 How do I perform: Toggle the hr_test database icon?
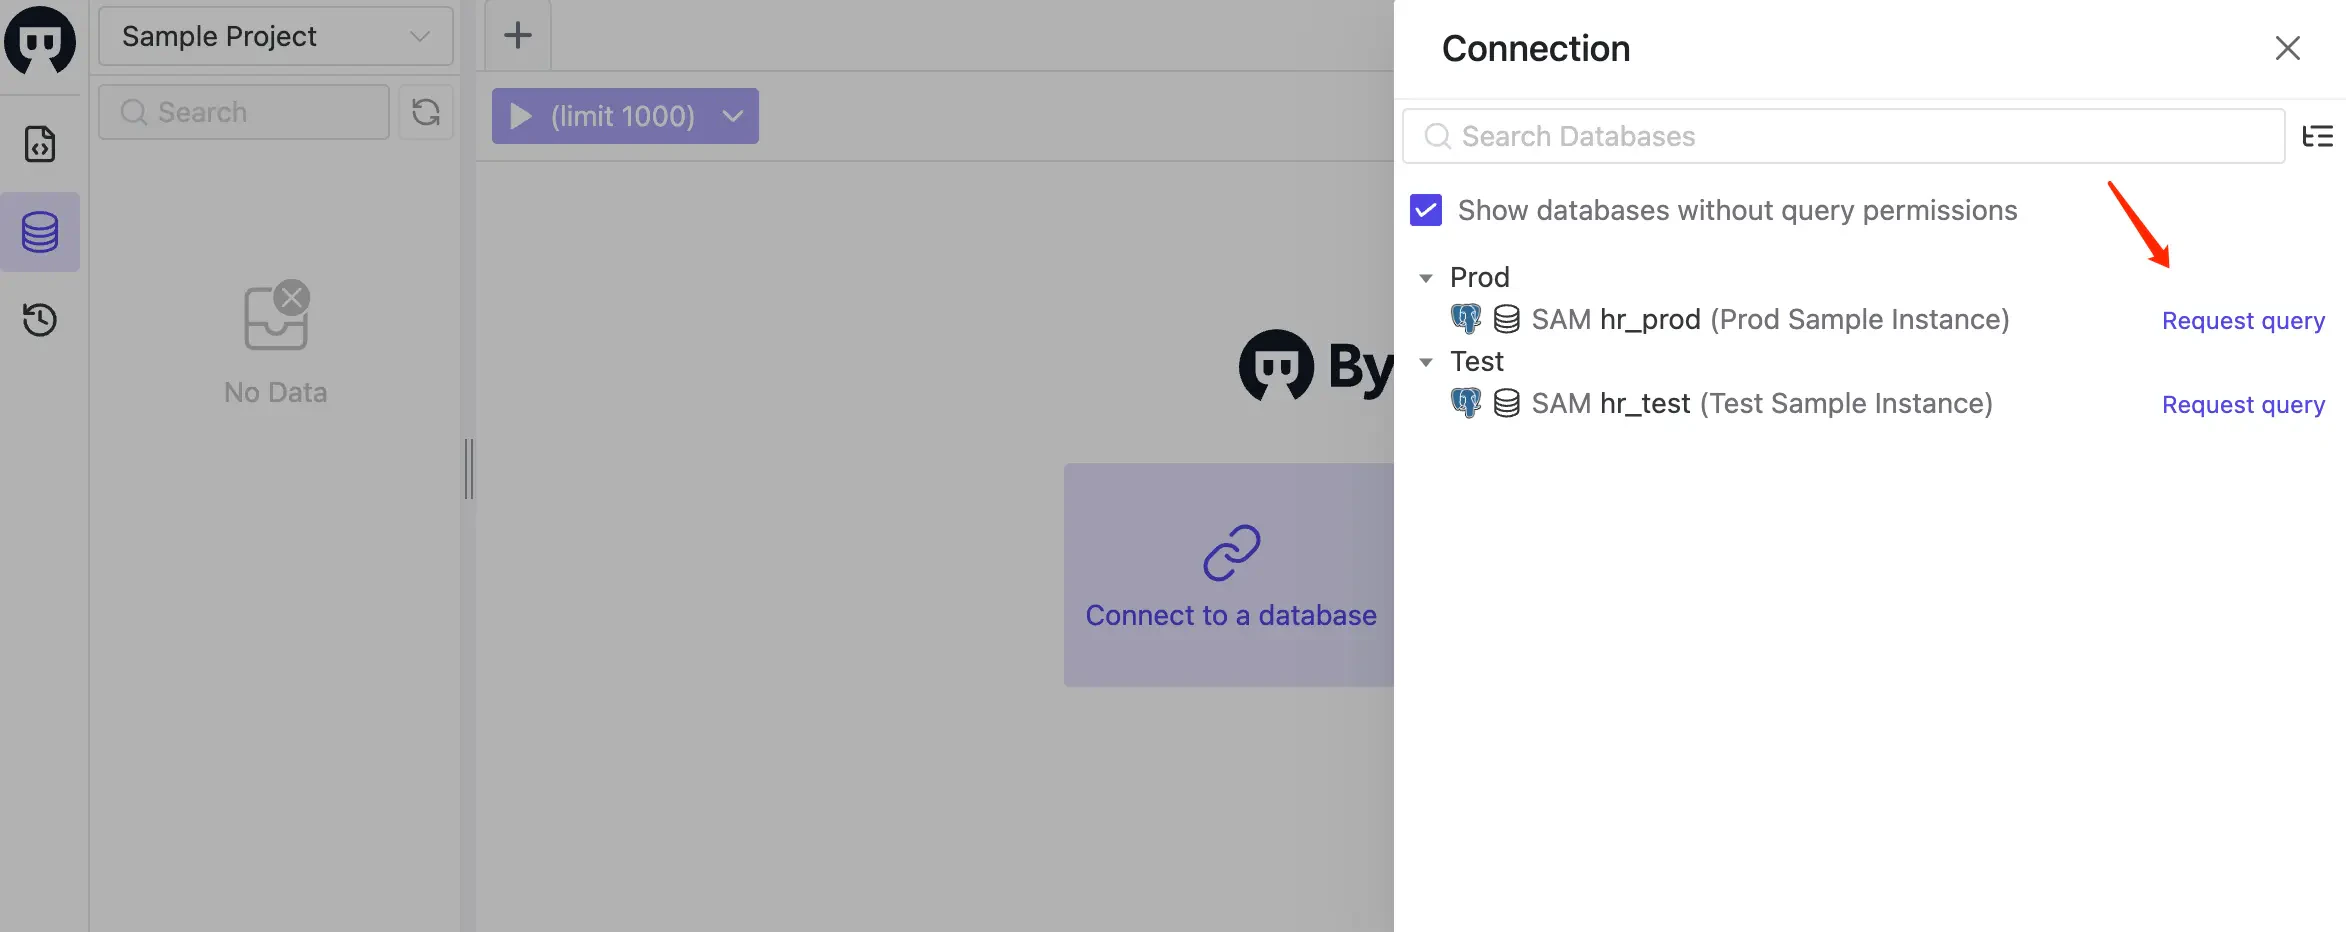pos(1466,402)
